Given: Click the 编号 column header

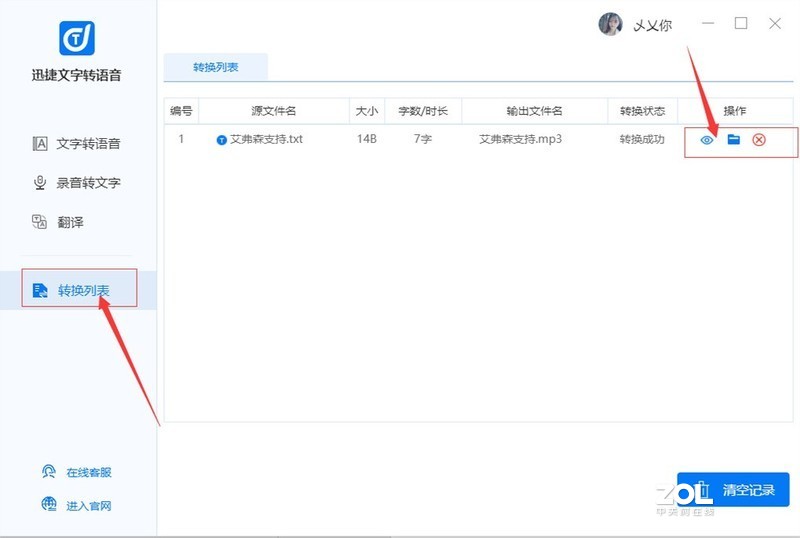Looking at the screenshot, I should (181, 111).
